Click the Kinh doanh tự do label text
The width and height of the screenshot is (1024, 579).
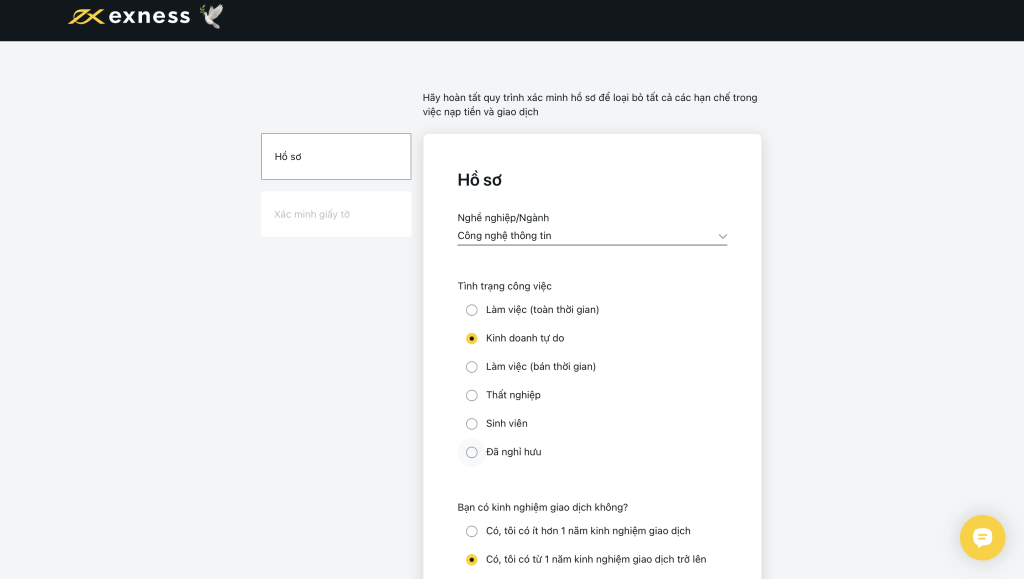pos(525,338)
